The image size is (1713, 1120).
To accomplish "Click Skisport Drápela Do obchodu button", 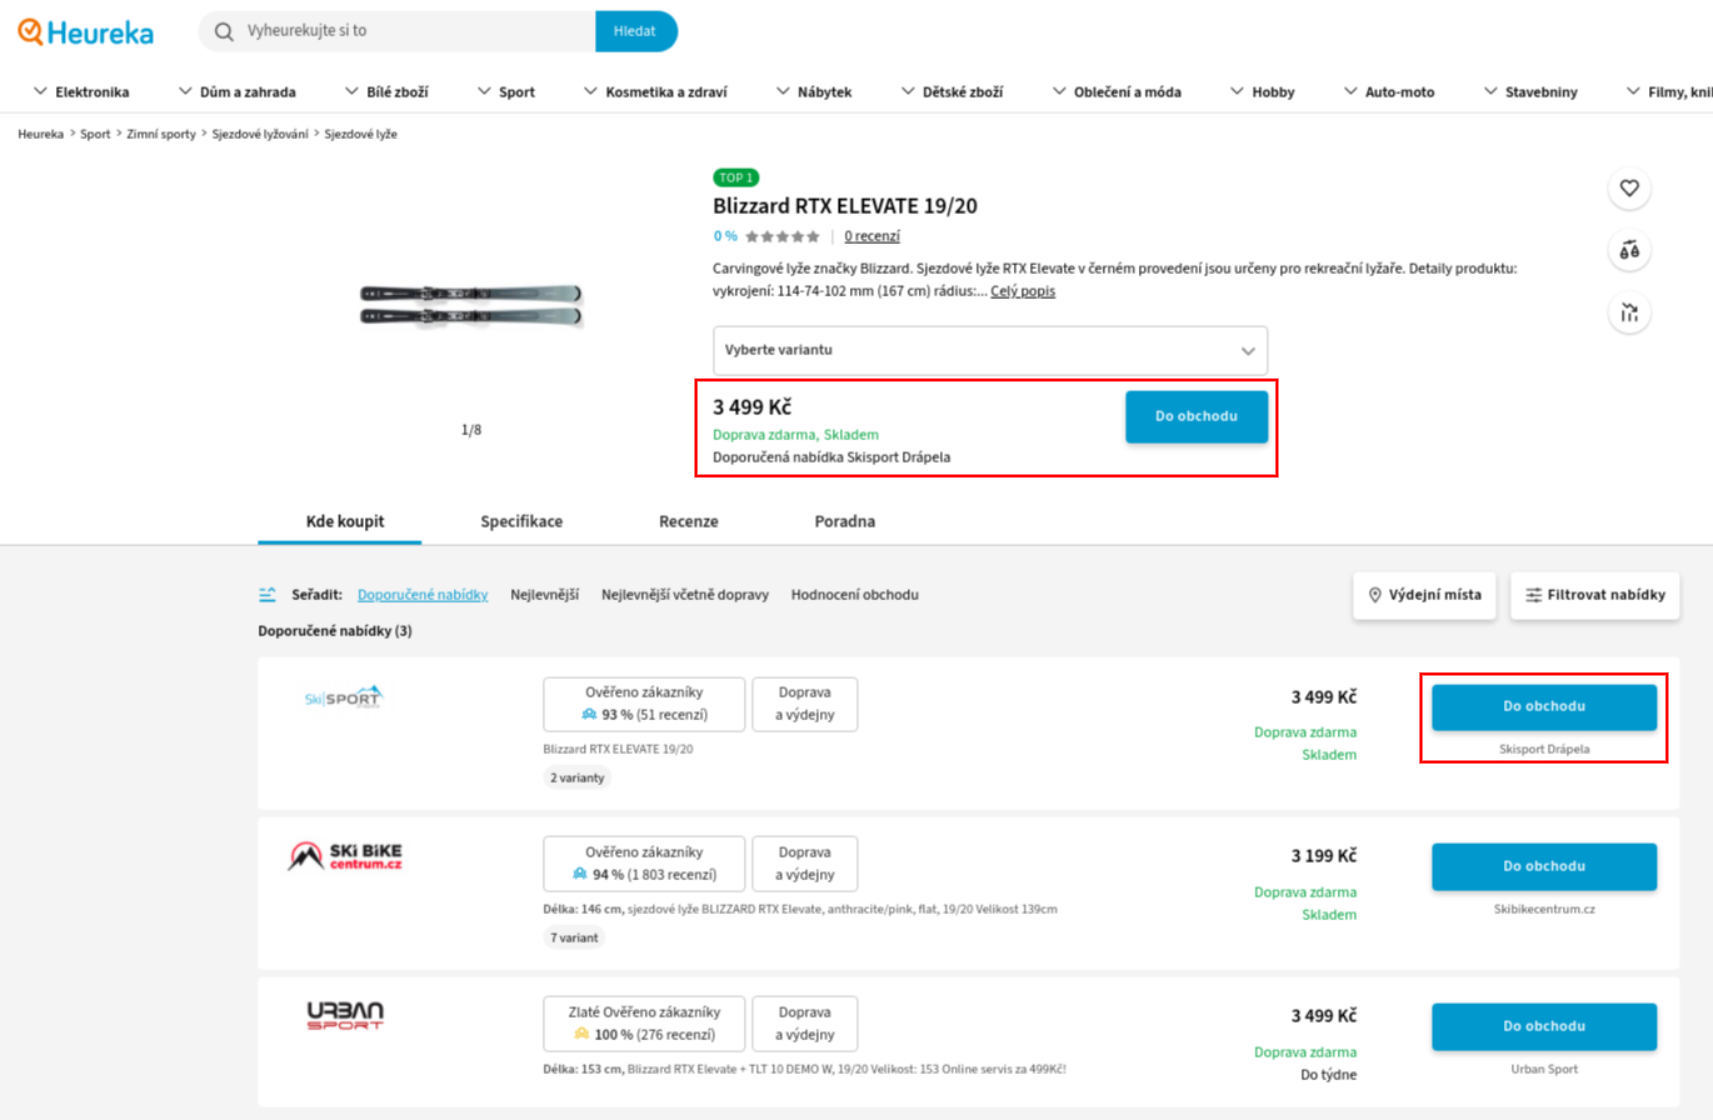I will tap(1544, 707).
